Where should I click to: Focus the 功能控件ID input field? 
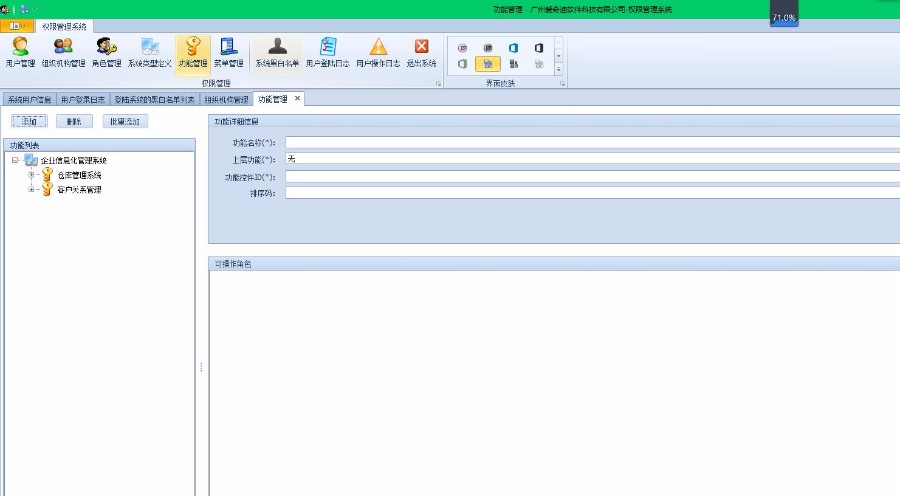click(592, 177)
